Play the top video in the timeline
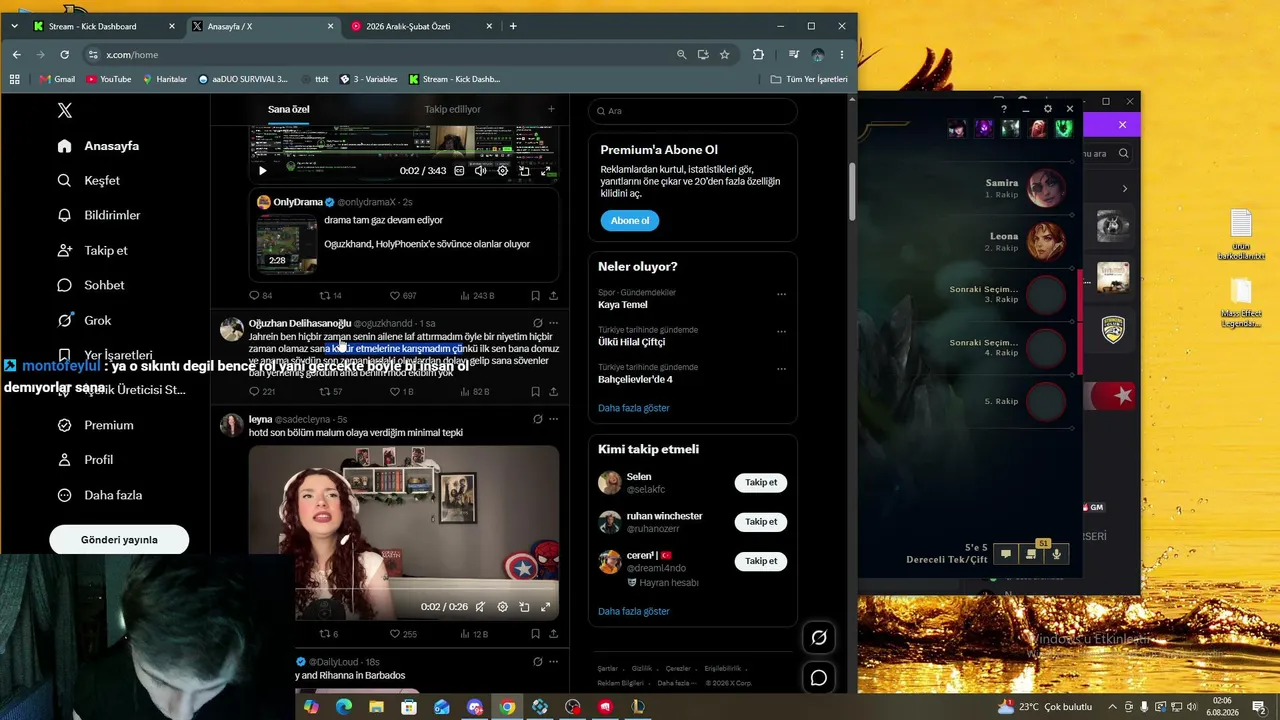The width and height of the screenshot is (1280, 720). pos(263,171)
